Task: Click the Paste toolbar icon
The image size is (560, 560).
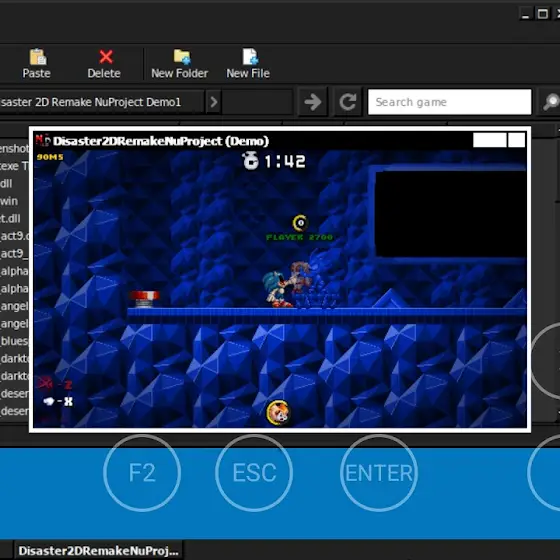Action: coord(37,64)
